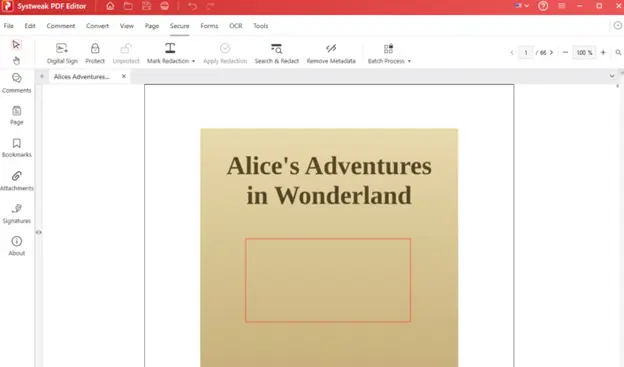The image size is (624, 367).
Task: Open the Signatures side panel
Action: tap(16, 214)
